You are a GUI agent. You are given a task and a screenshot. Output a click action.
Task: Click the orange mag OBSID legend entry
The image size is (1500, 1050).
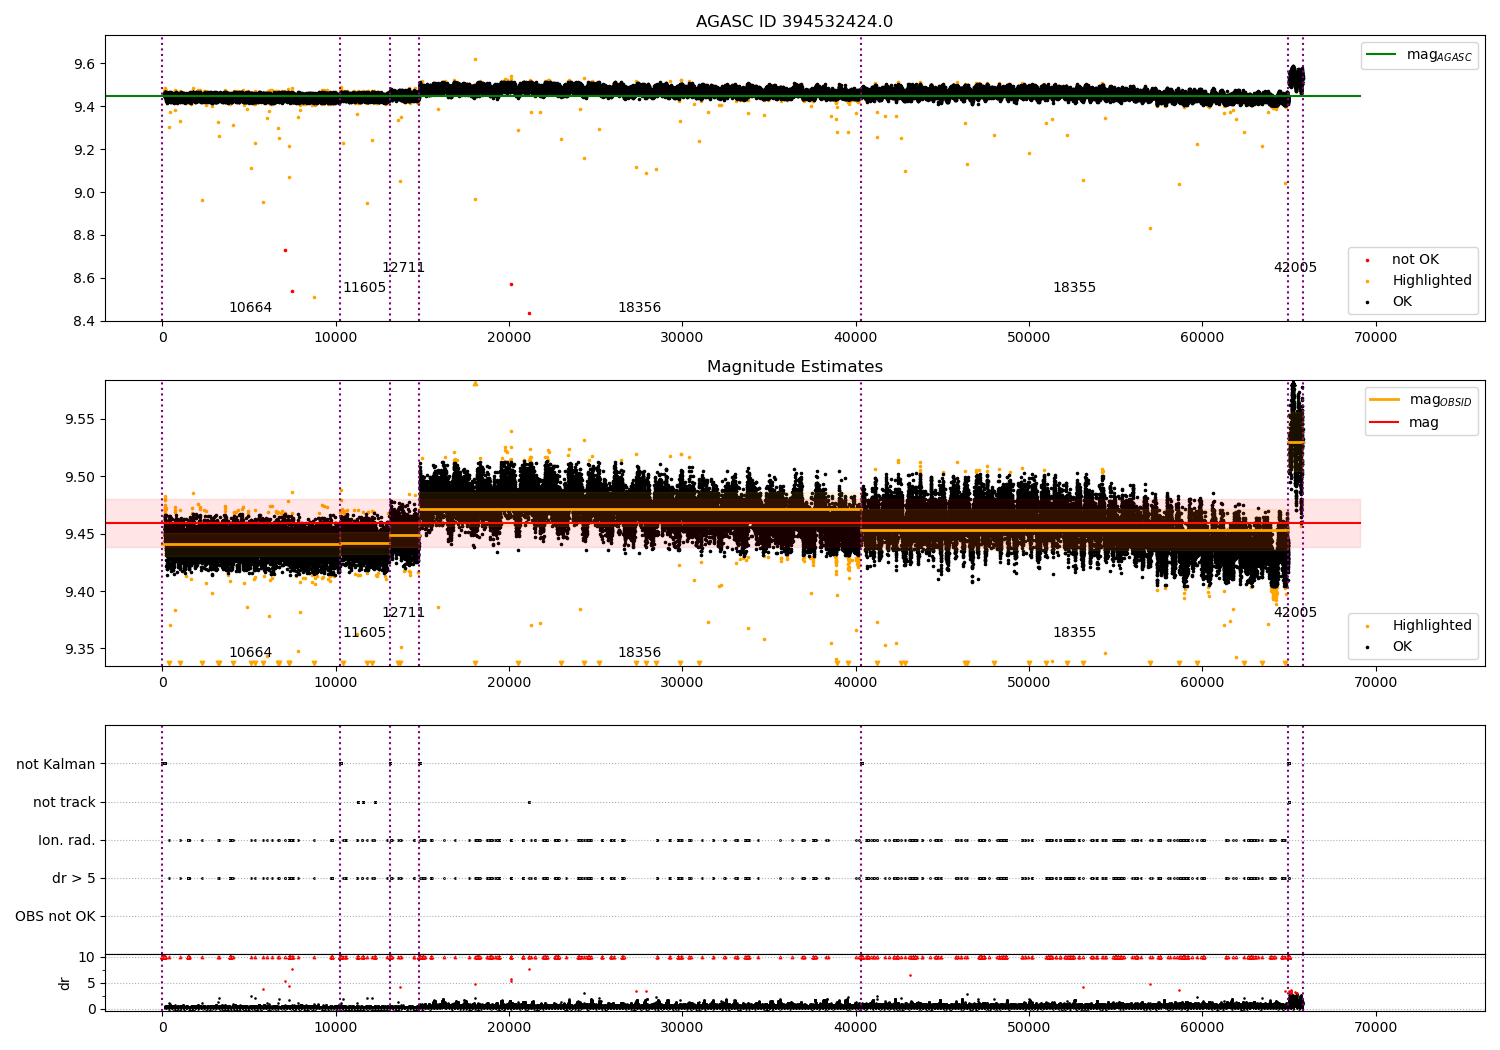click(1421, 400)
